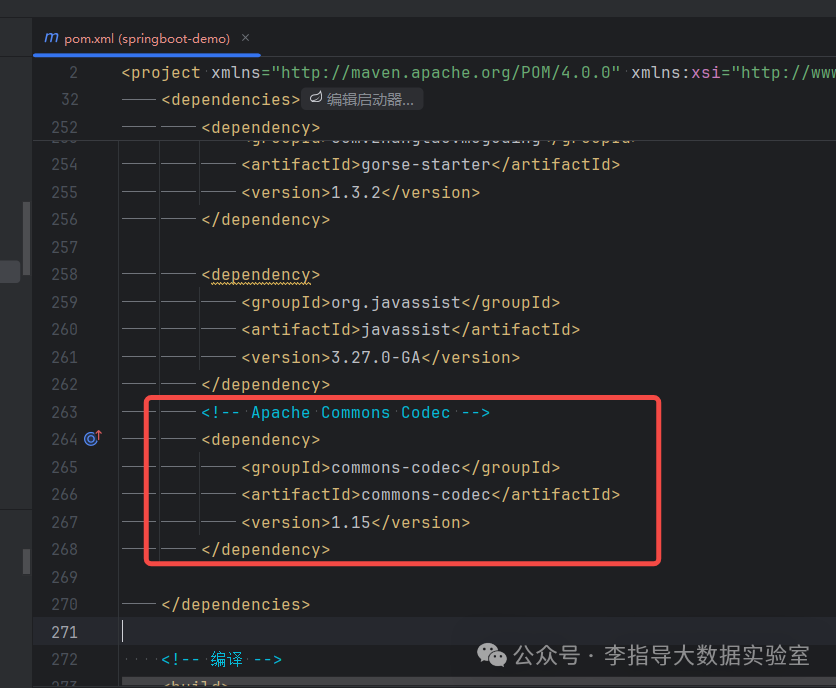836x688 pixels.
Task: Click the sticky line <project xmlns> header
Action: pyautogui.click(x=477, y=73)
